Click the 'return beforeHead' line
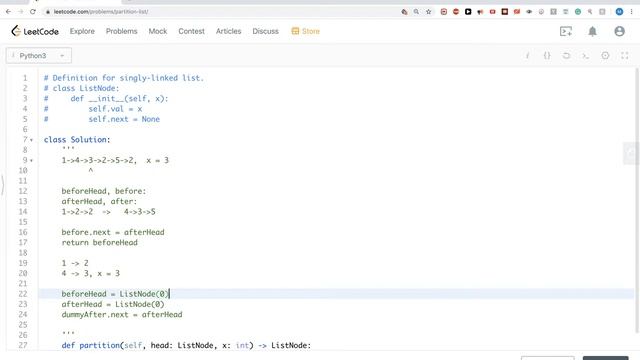Screen dimensions: 640x360 (100, 242)
